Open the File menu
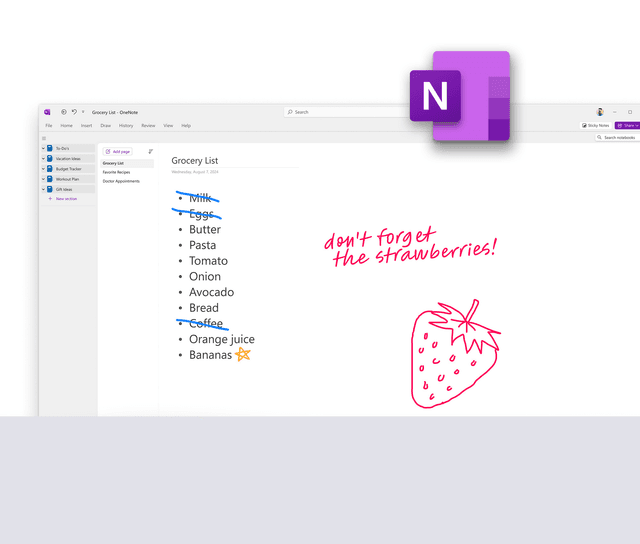Viewport: 640px width, 544px height. click(x=49, y=126)
